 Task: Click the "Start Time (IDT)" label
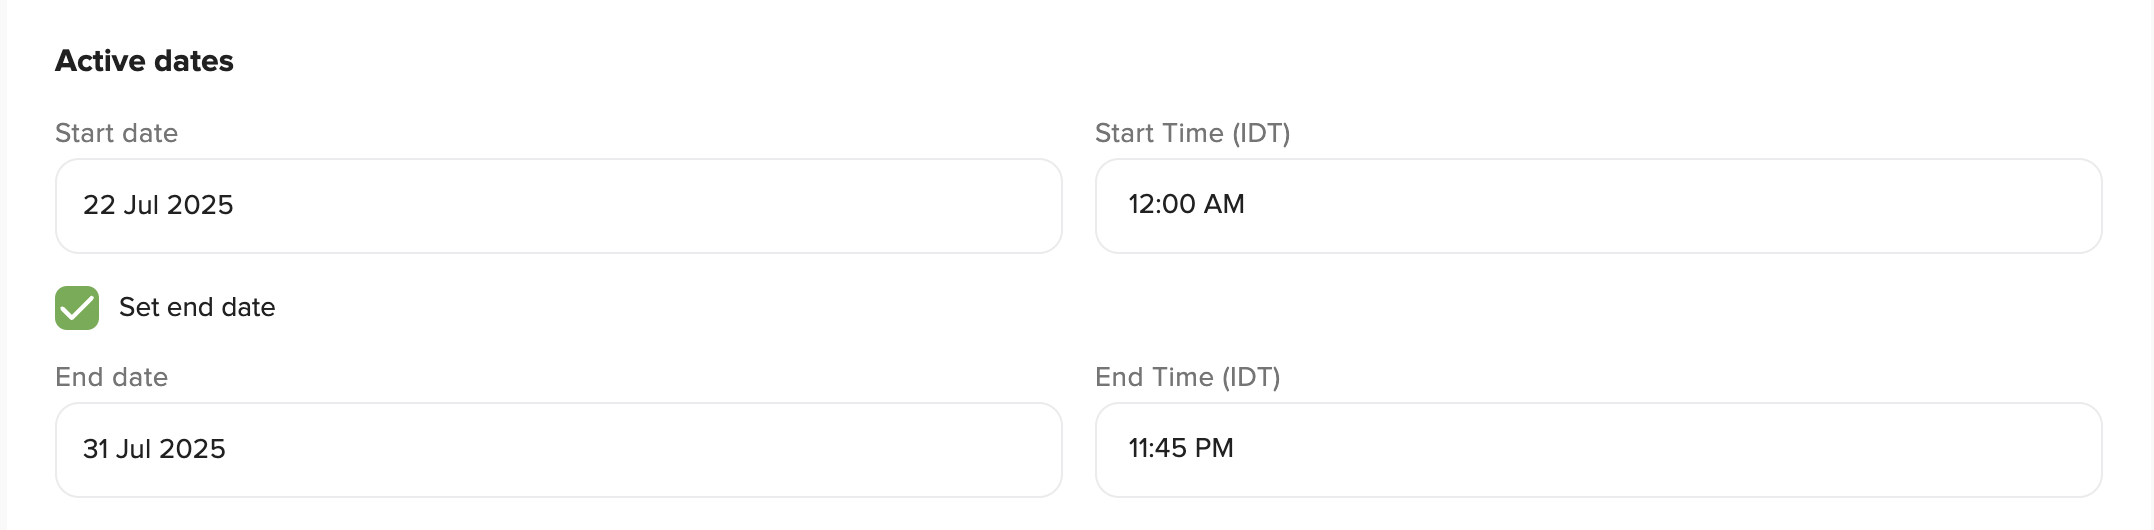click(x=1192, y=133)
